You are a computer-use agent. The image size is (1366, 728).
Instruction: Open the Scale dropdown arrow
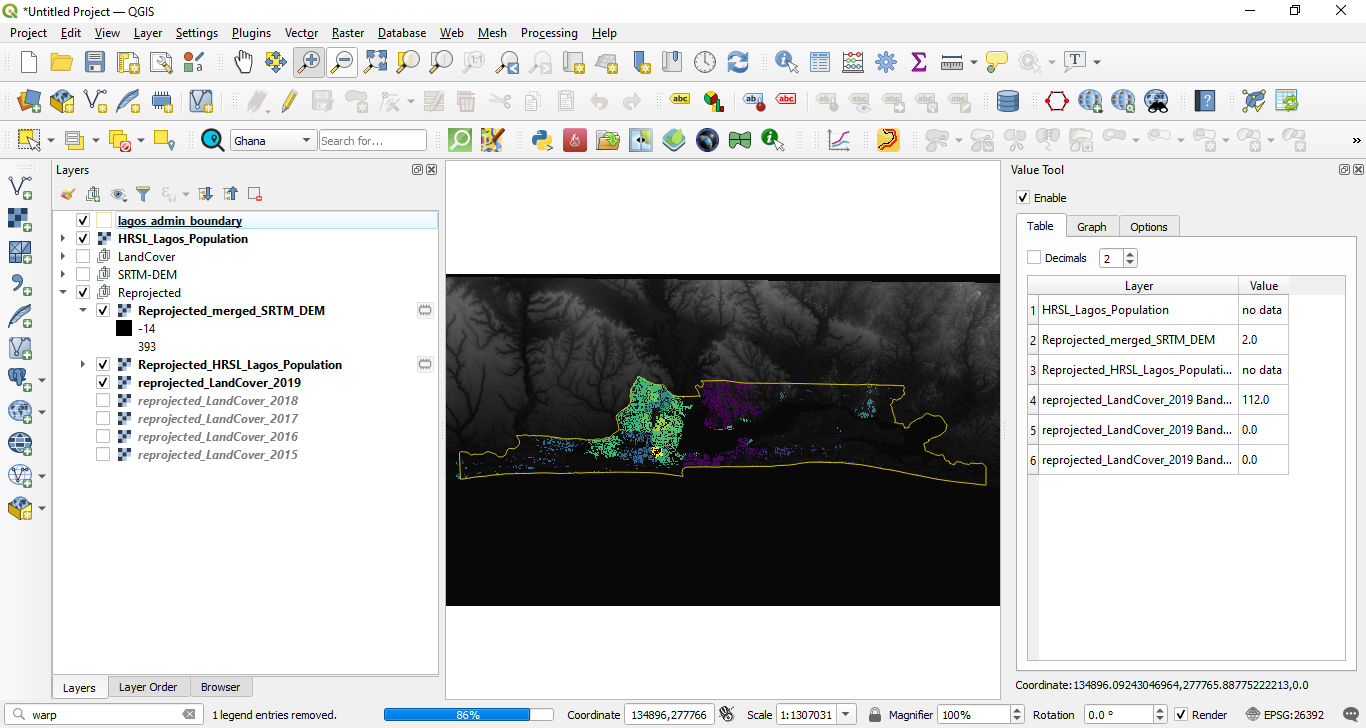point(847,715)
